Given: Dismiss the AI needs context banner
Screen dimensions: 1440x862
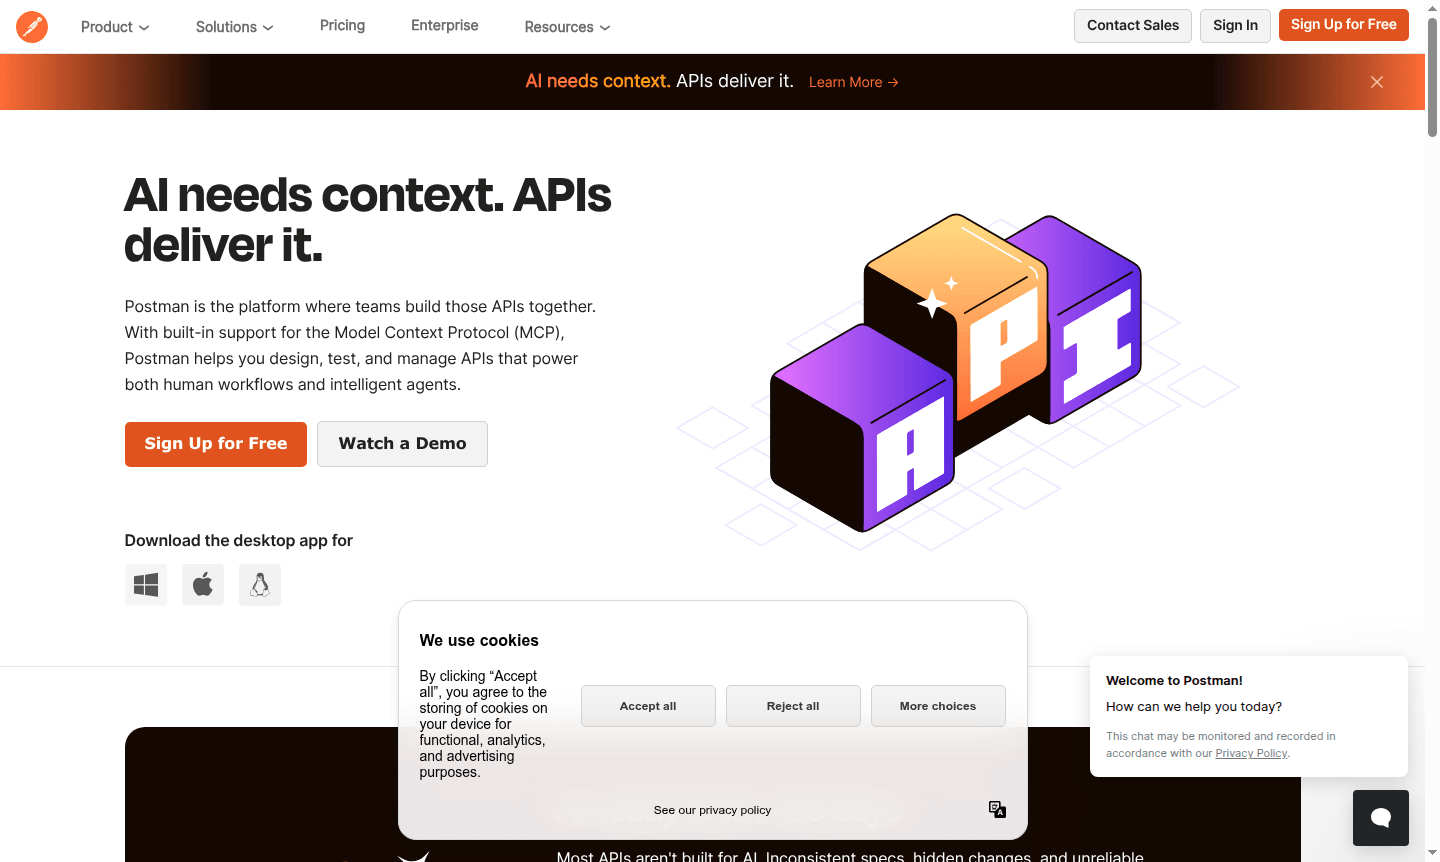Looking at the screenshot, I should coord(1377,81).
